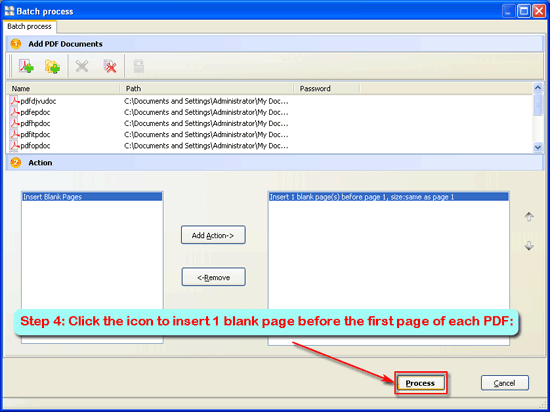Image resolution: width=550 pixels, height=412 pixels.
Task: Click the Cancel button
Action: (504, 383)
